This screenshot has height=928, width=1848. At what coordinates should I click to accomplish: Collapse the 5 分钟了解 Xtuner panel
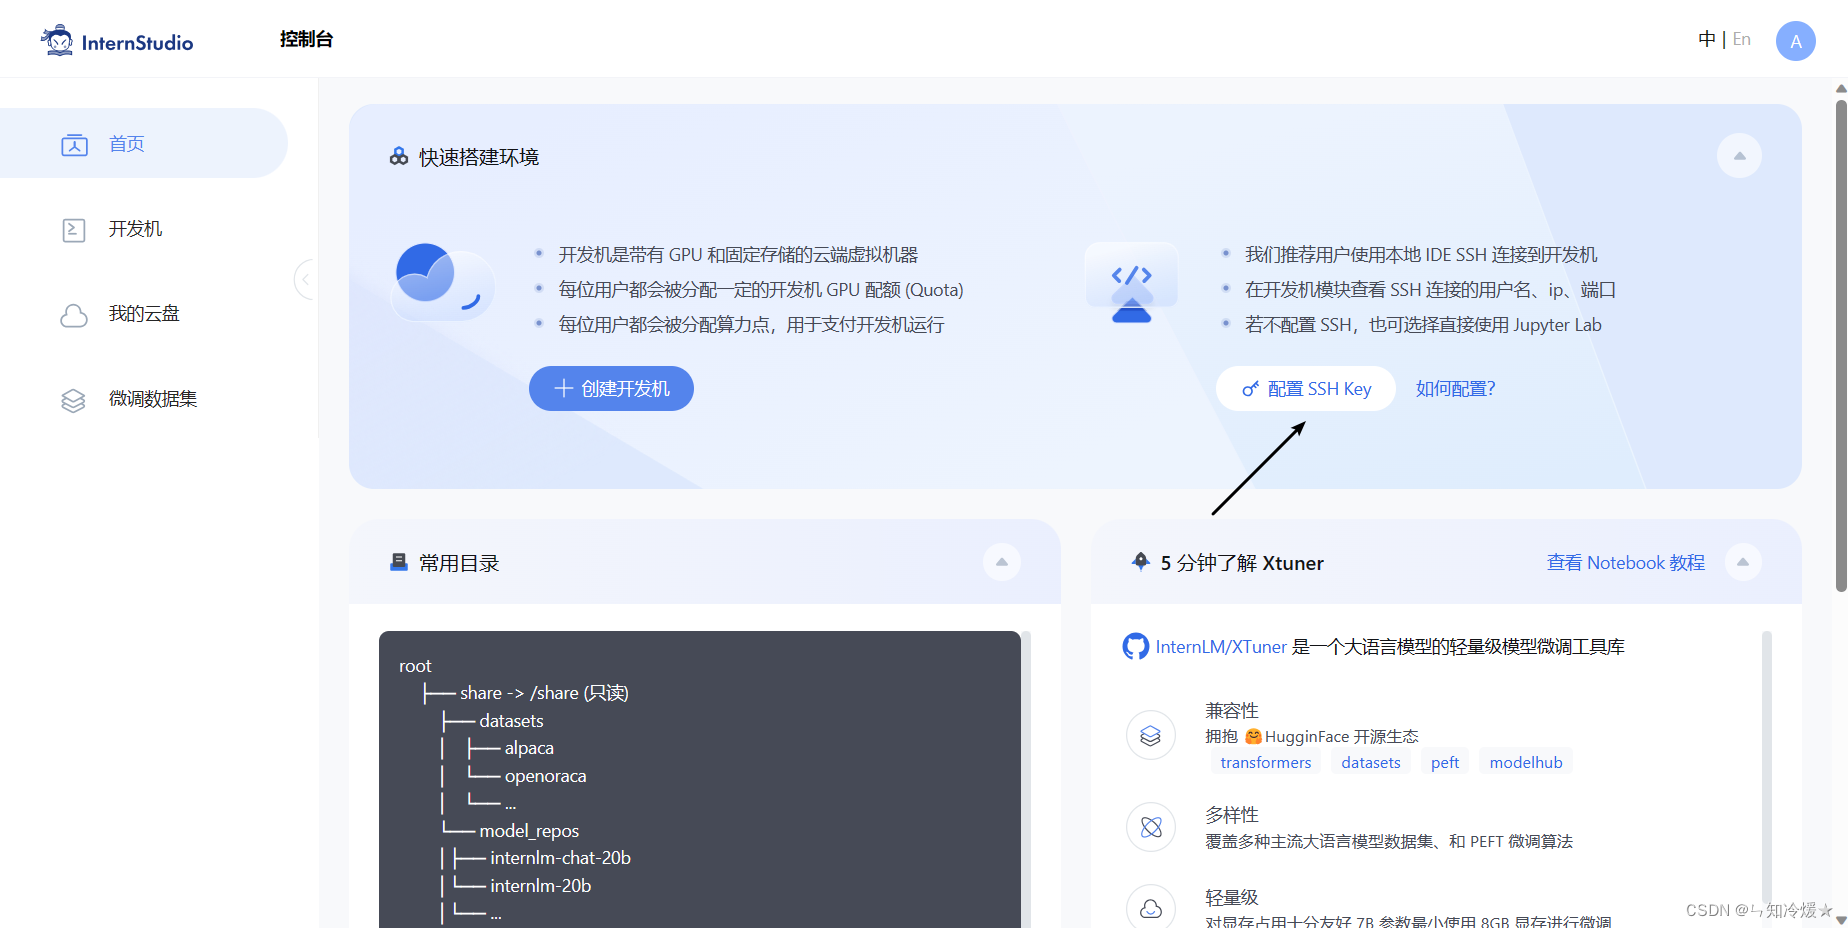[1742, 562]
